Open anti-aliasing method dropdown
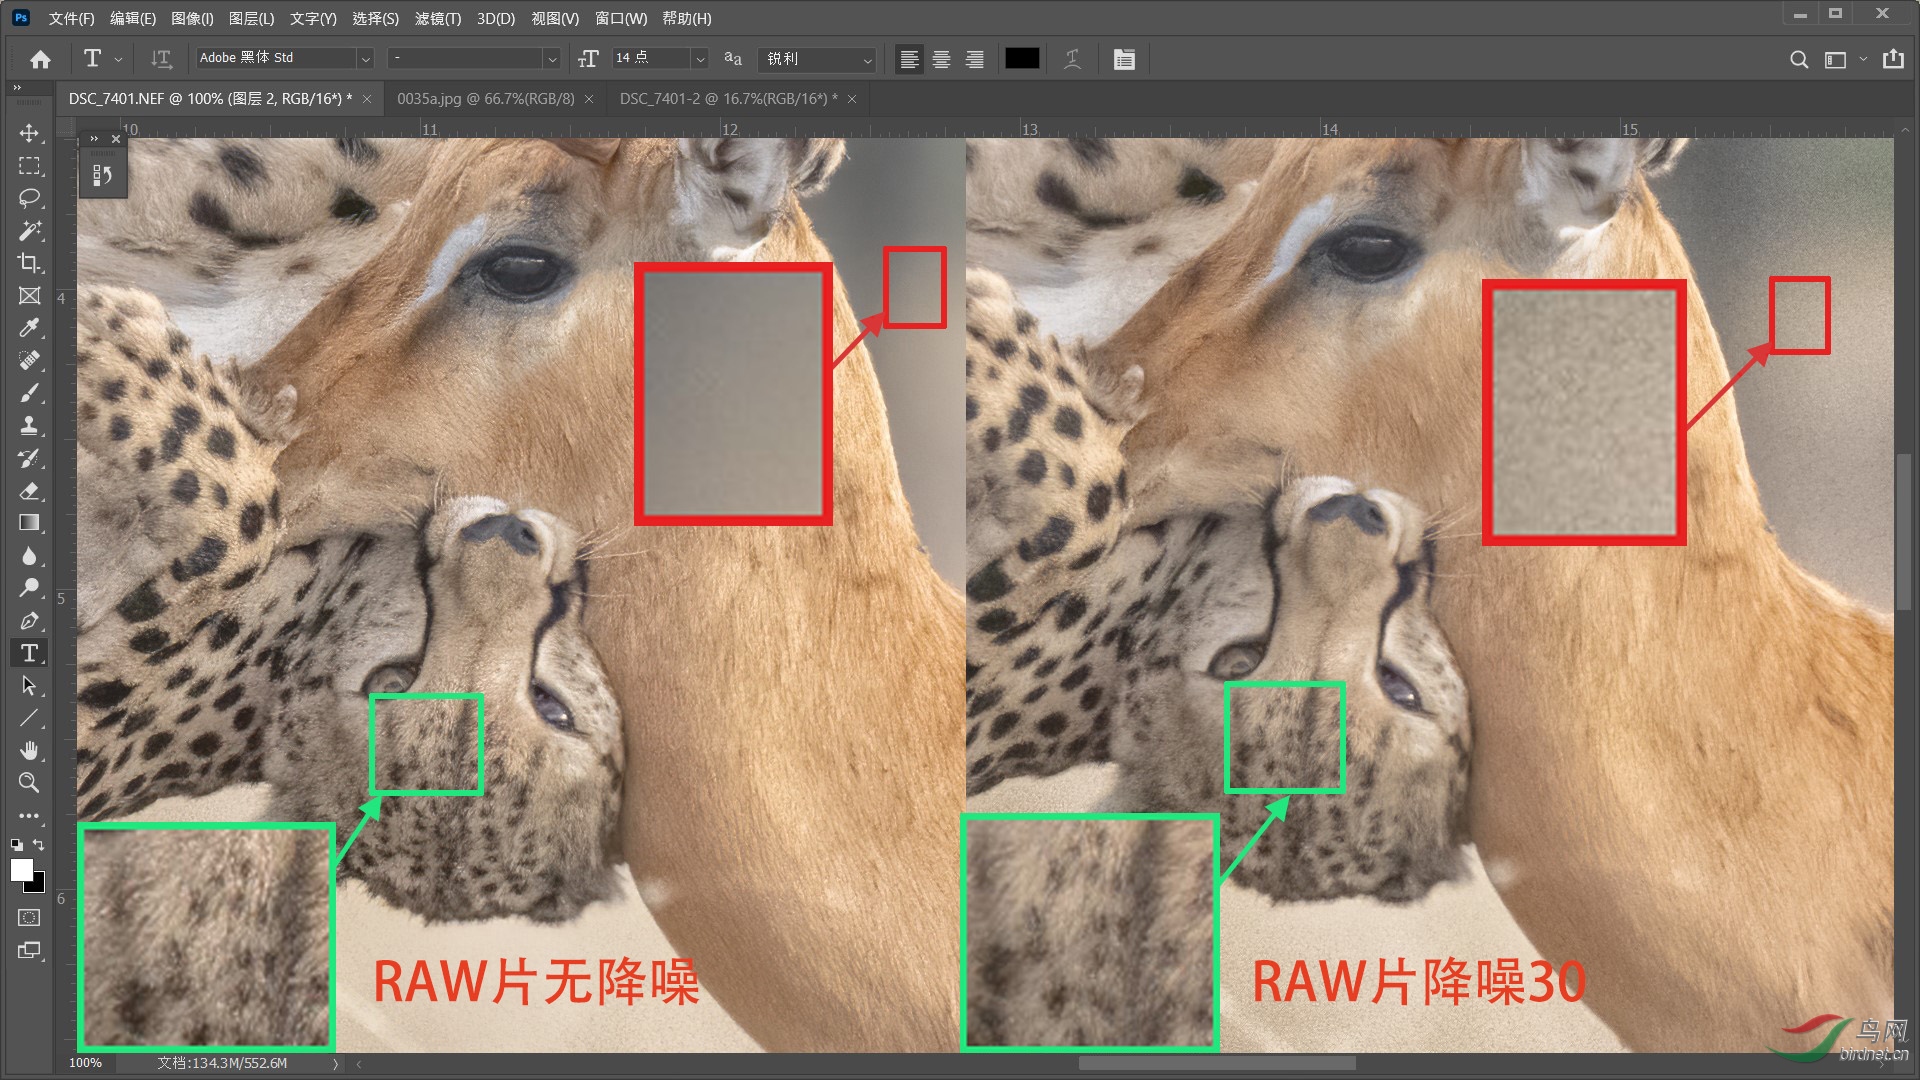Viewport: 1920px width, 1080px height. tap(867, 59)
